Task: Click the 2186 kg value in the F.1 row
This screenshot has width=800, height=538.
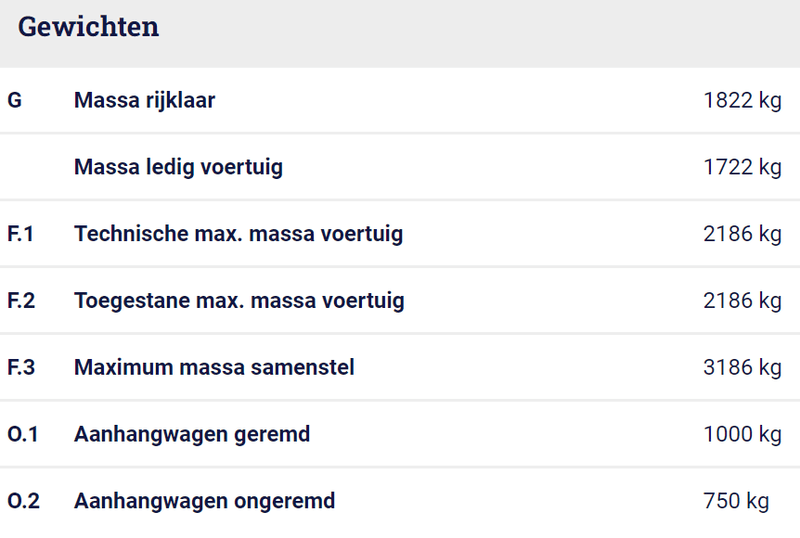Action: click(742, 234)
